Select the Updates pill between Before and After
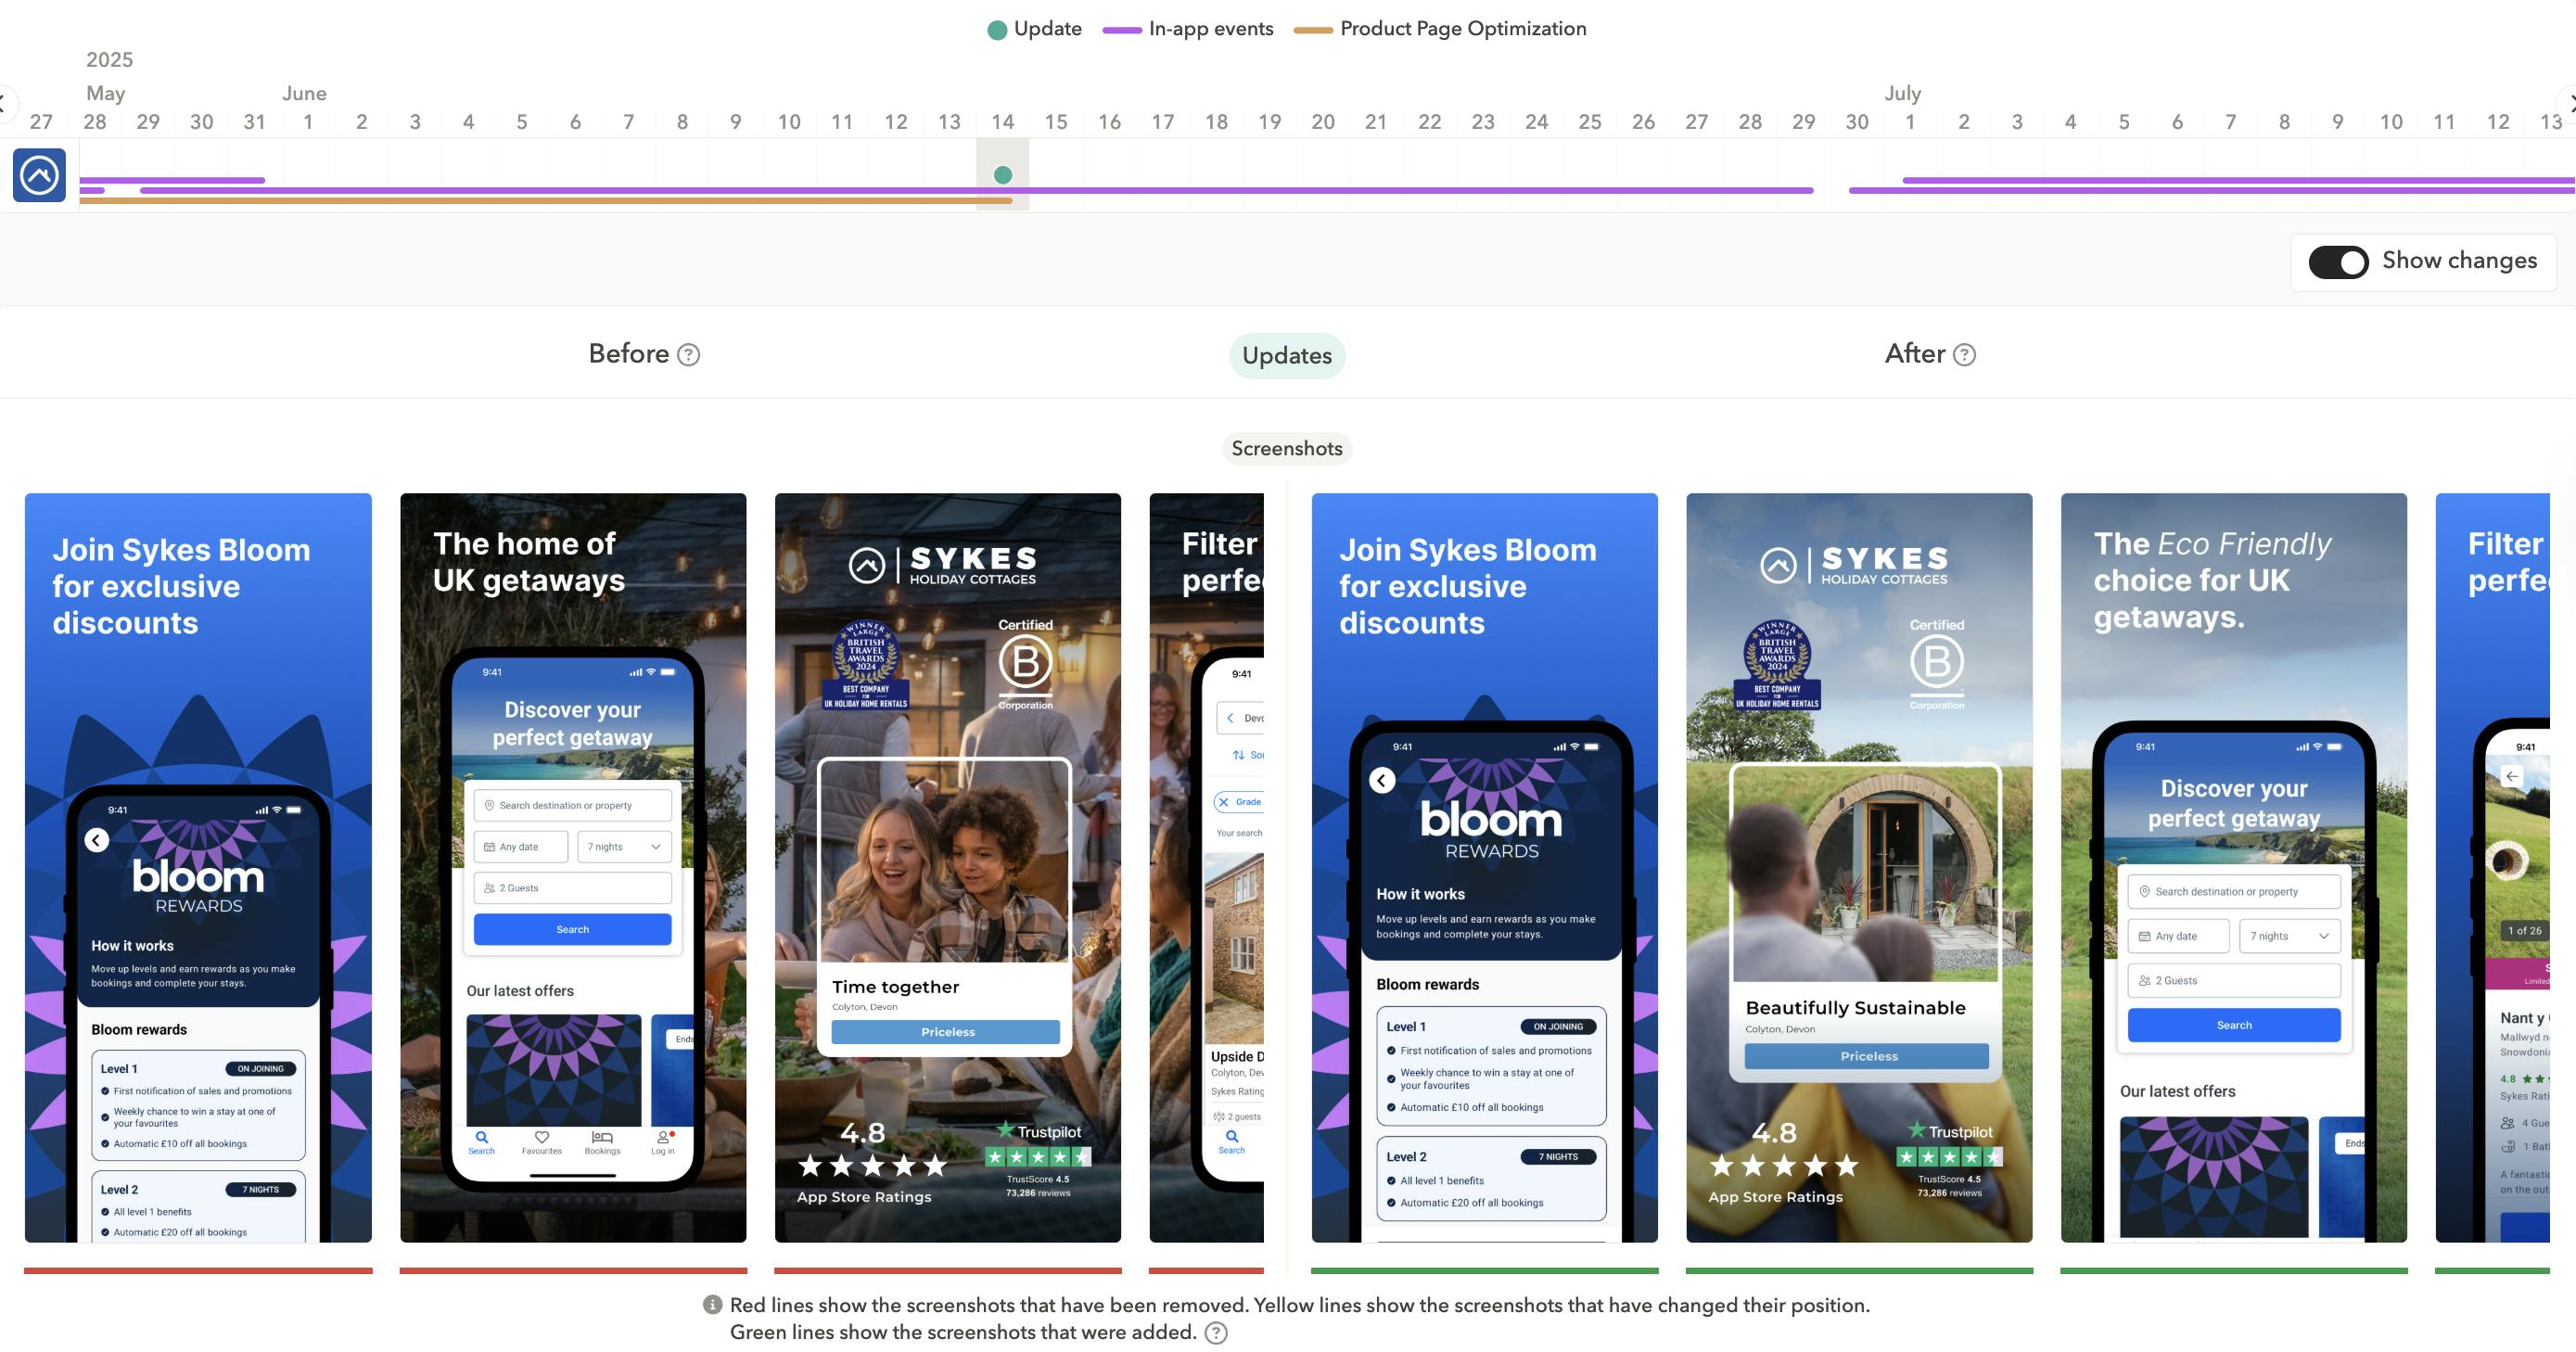This screenshot has height=1352, width=2576. point(1287,355)
